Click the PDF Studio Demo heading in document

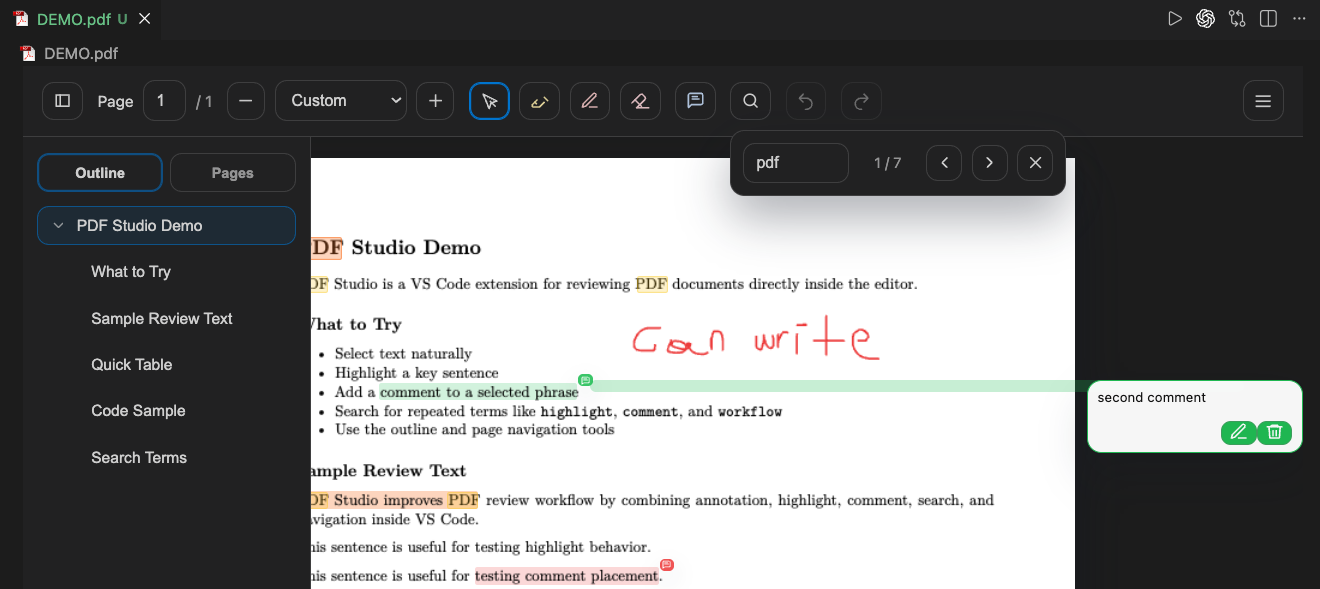tap(396, 248)
